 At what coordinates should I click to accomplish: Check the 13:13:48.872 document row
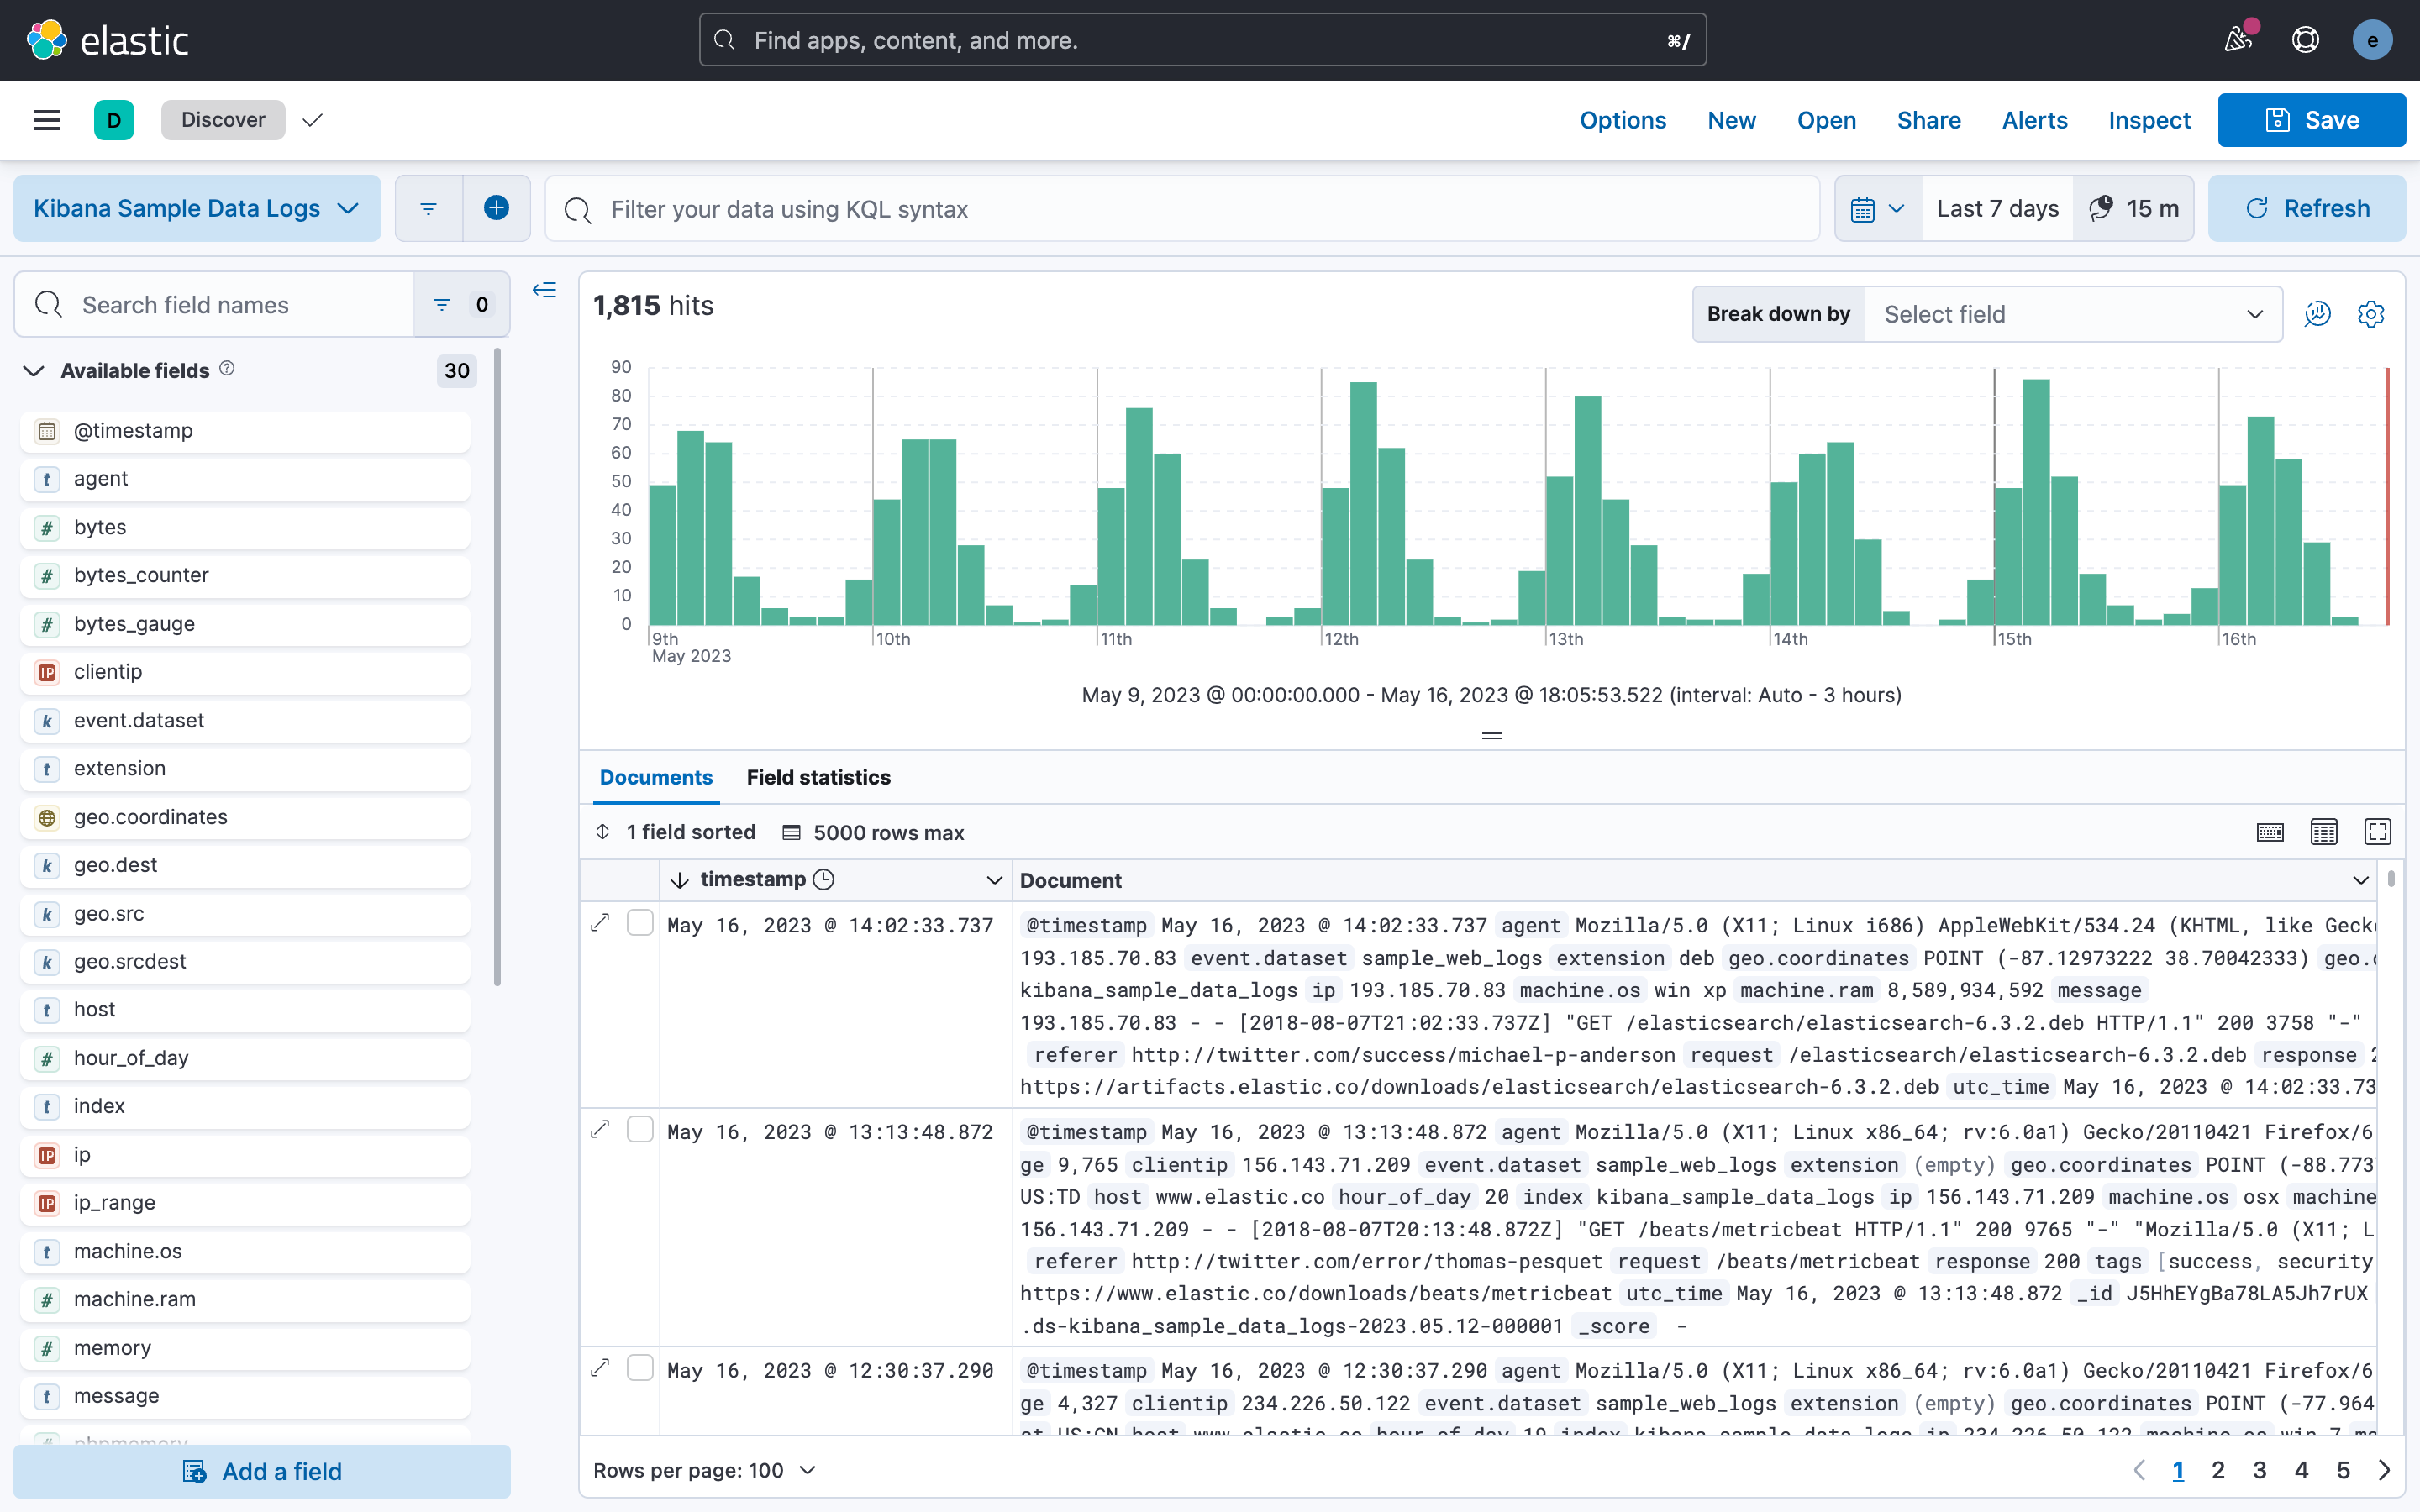point(640,1130)
